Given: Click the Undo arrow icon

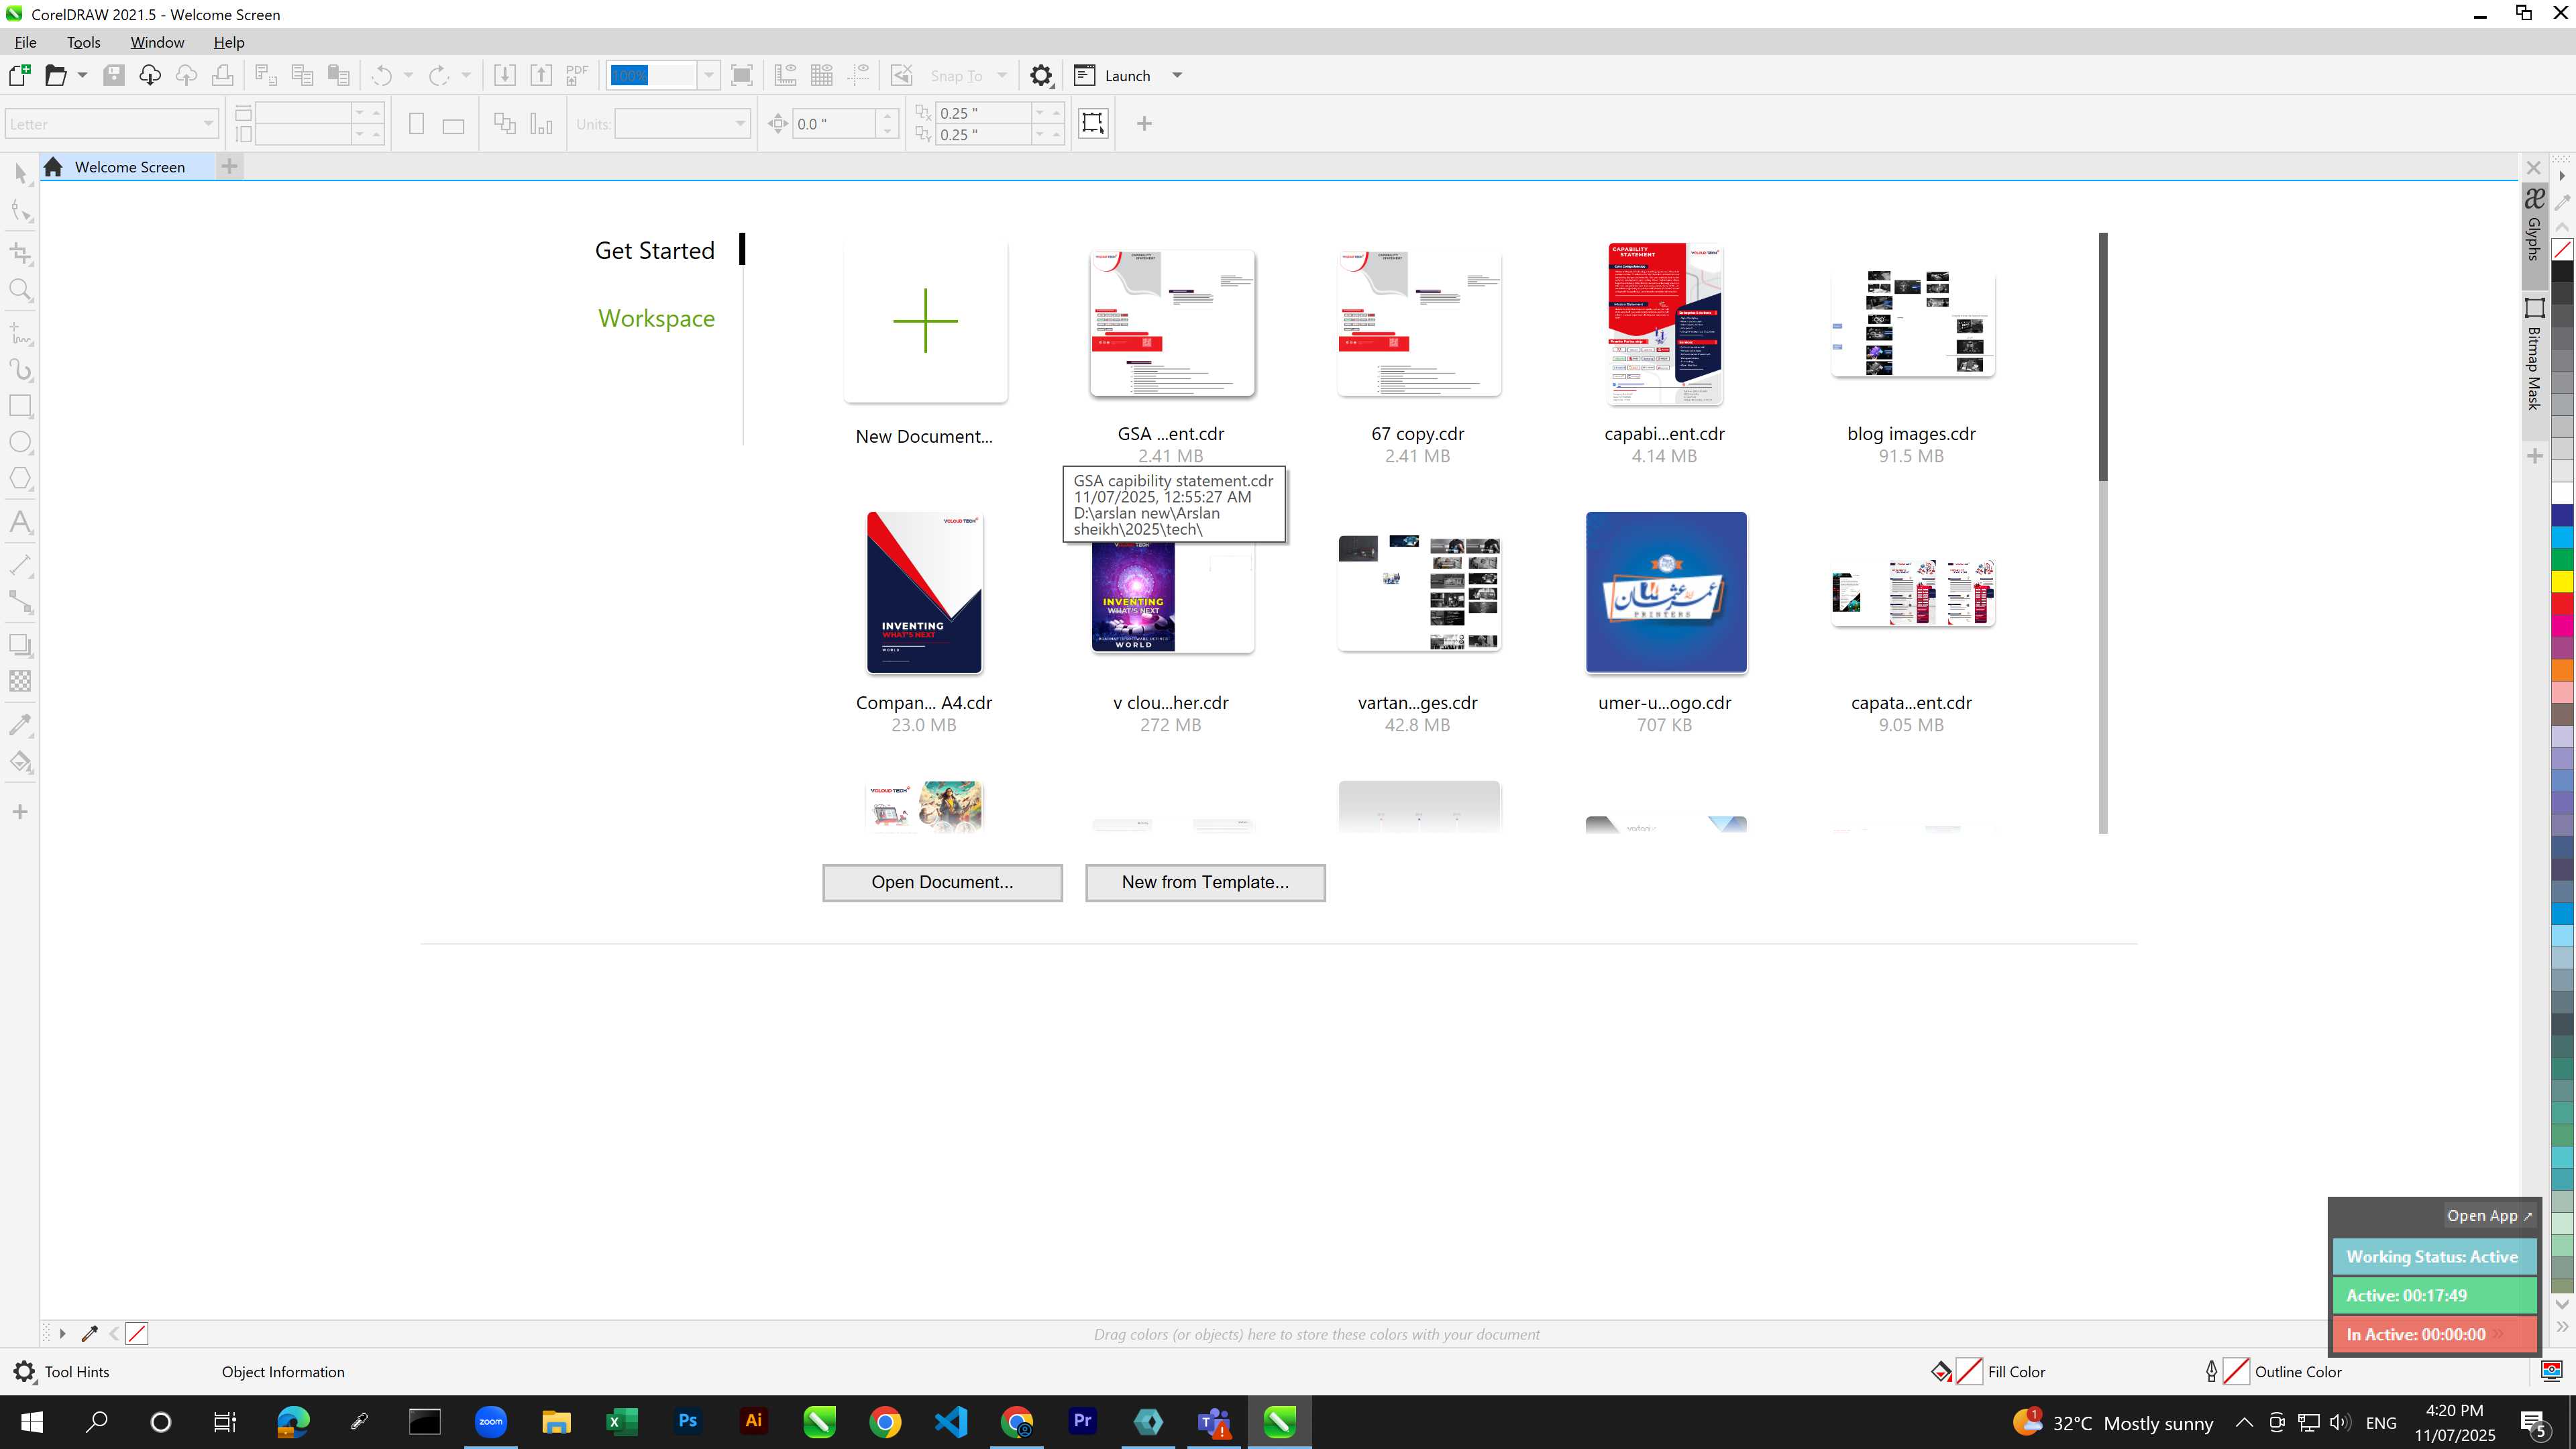Looking at the screenshot, I should click(381, 75).
